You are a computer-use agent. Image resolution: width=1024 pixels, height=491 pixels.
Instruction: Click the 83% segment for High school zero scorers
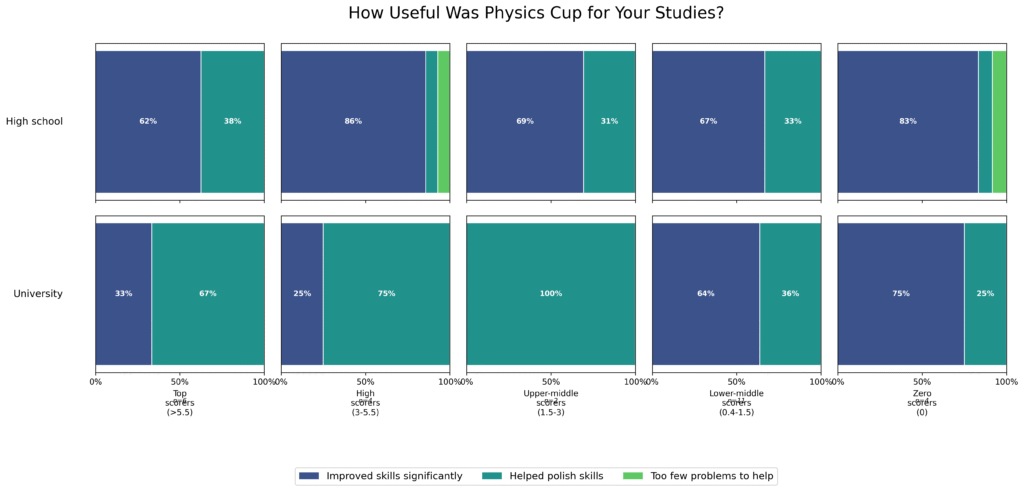(907, 121)
